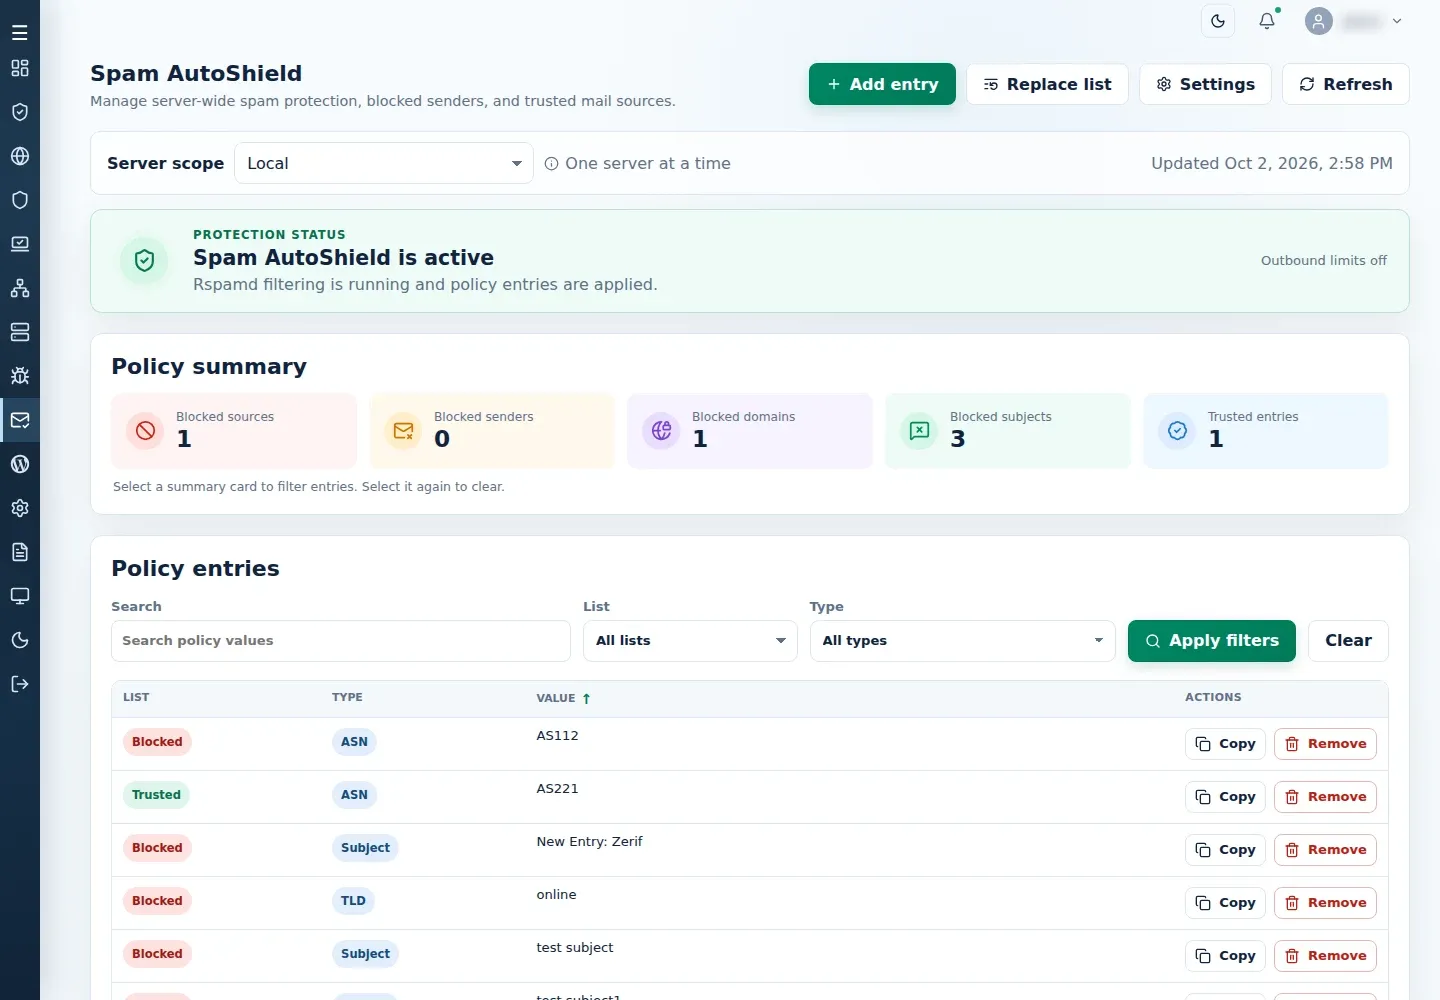Open the network hierarchy sidebar icon
The width and height of the screenshot is (1440, 1000).
pos(20,288)
